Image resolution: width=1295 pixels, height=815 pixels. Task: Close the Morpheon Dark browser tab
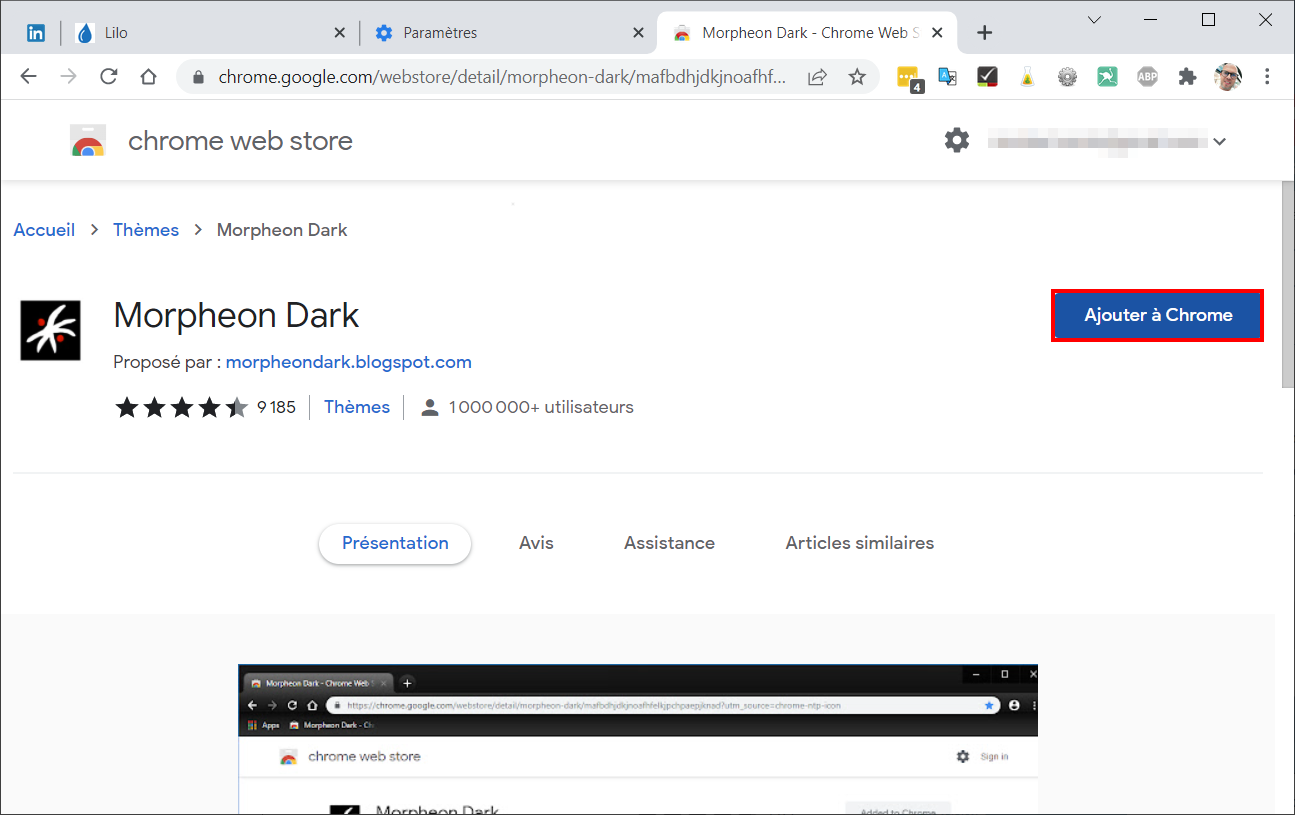(937, 33)
